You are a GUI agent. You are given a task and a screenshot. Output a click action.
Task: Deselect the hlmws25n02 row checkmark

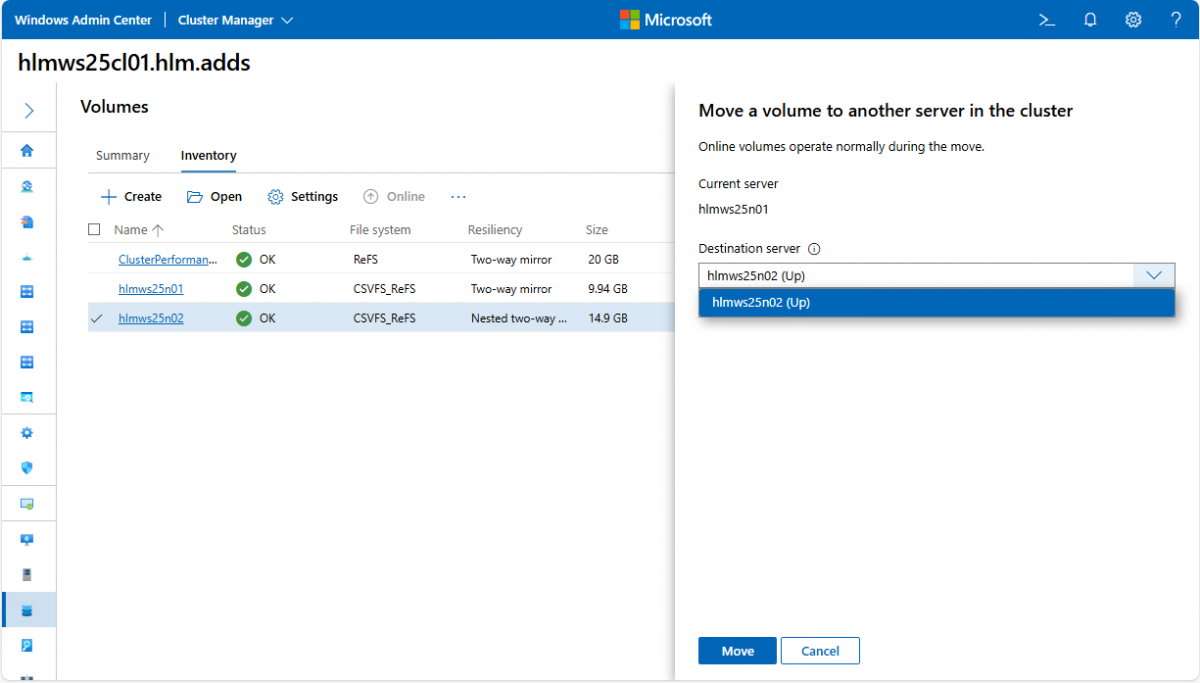(x=96, y=319)
